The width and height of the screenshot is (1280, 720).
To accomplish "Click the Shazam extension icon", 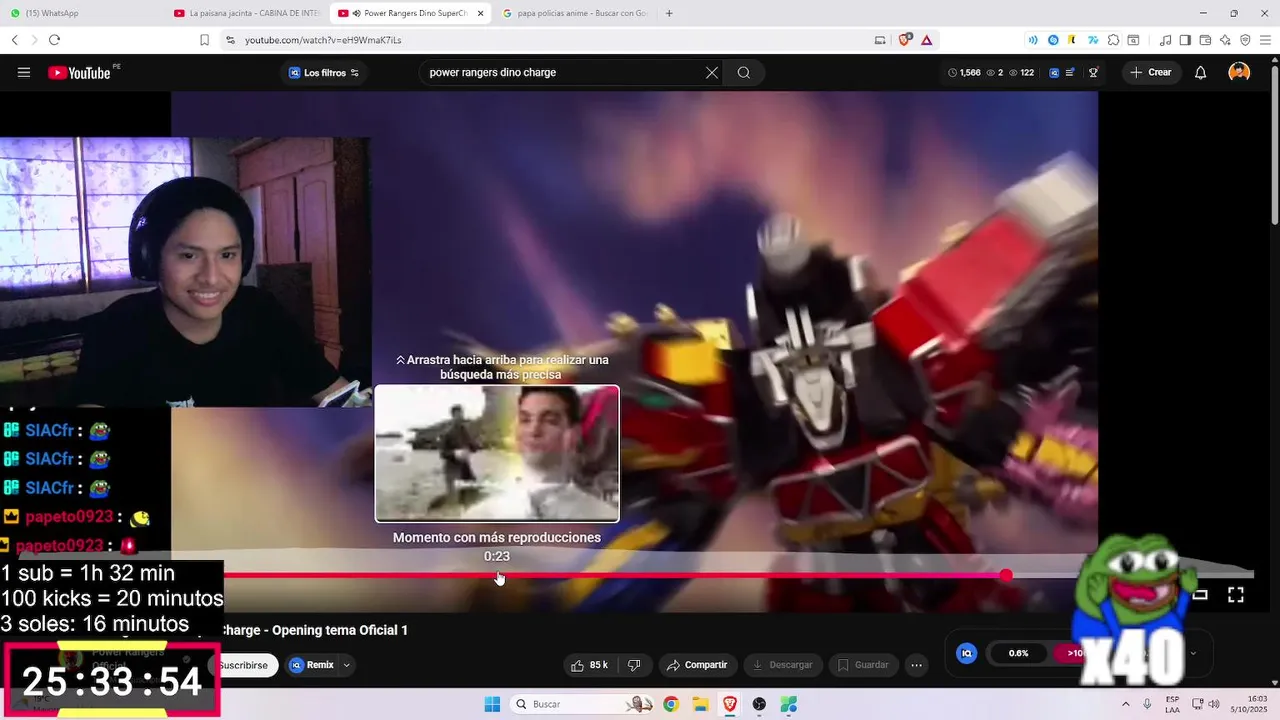I will tap(1053, 40).
